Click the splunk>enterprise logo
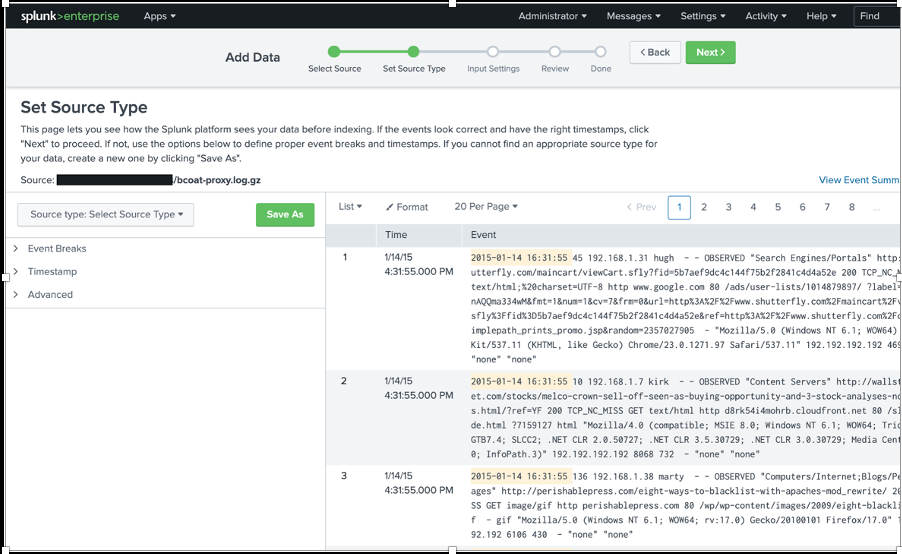Screen dimensions: 902x554 click(x=70, y=16)
